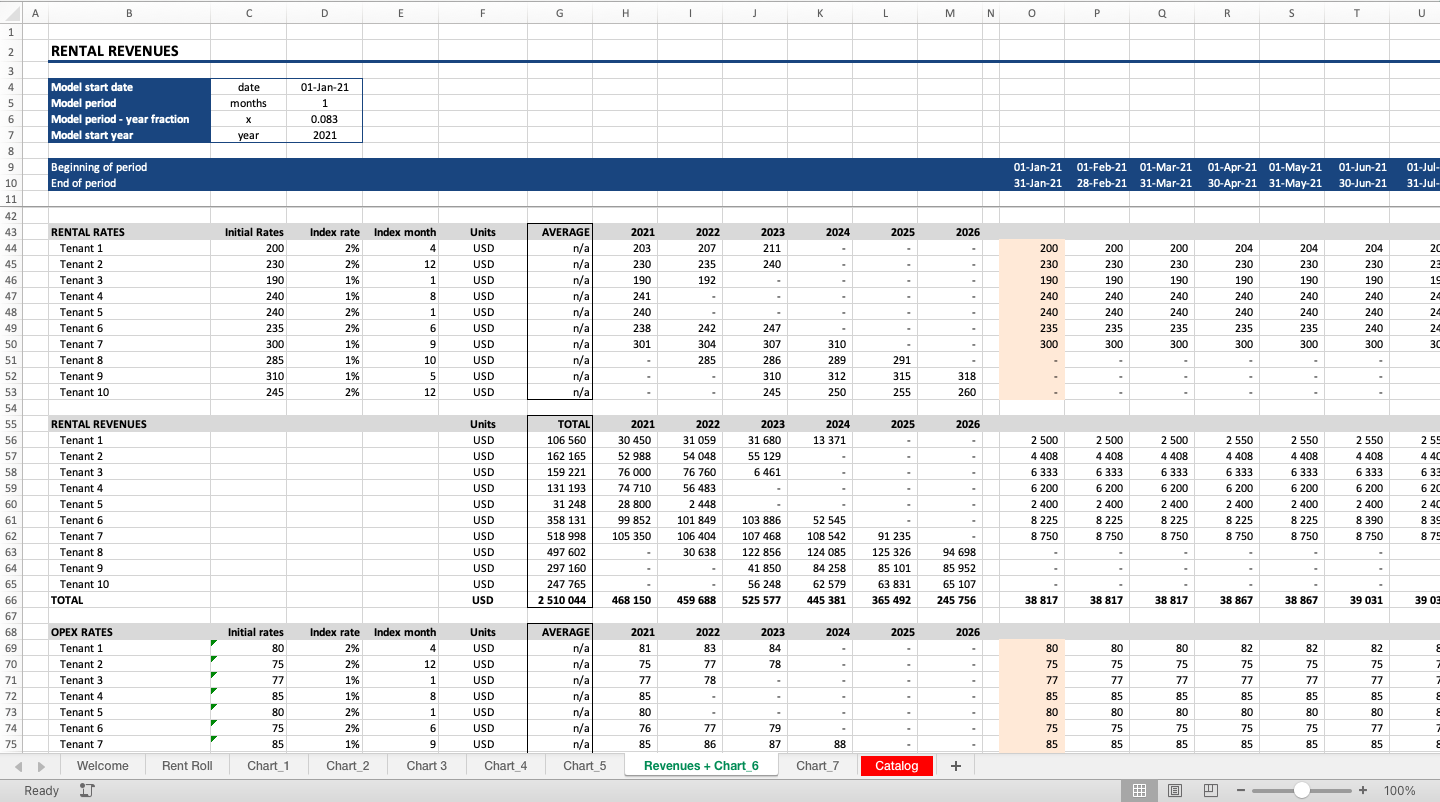Select the 01-Feb-21 period start cell

(1097, 167)
